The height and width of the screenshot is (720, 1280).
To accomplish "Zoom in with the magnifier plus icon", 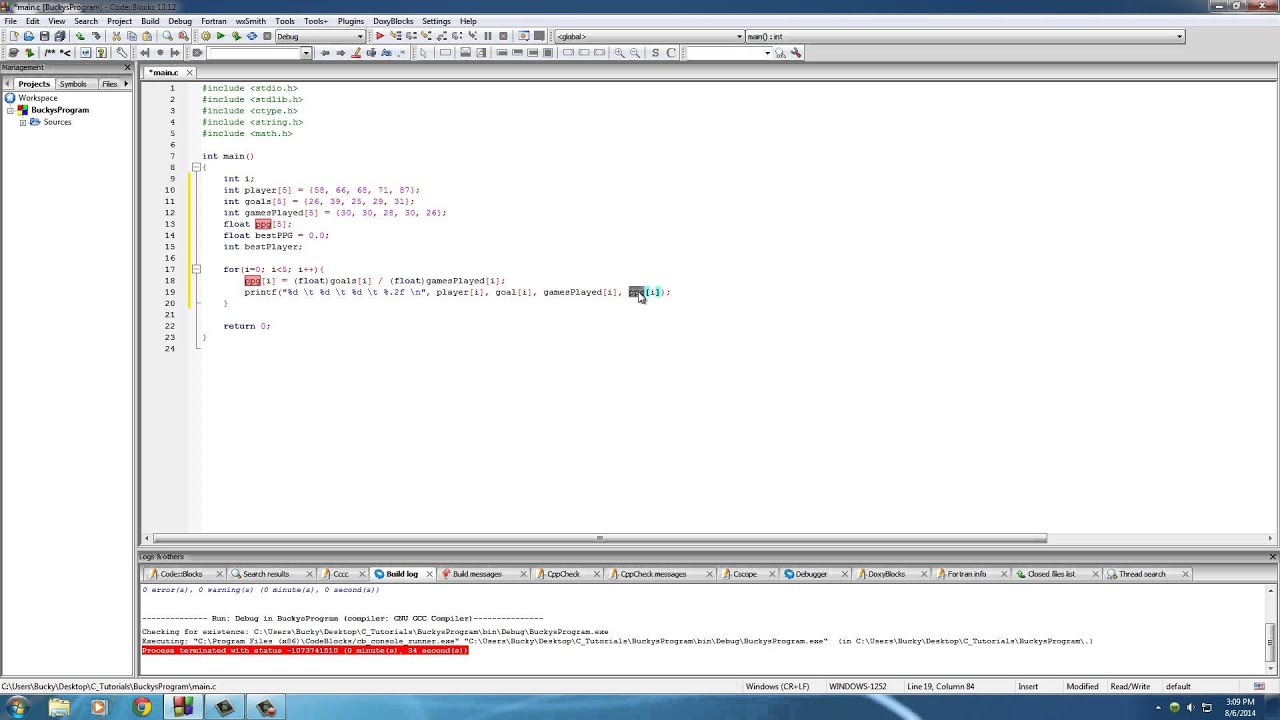I will point(619,52).
